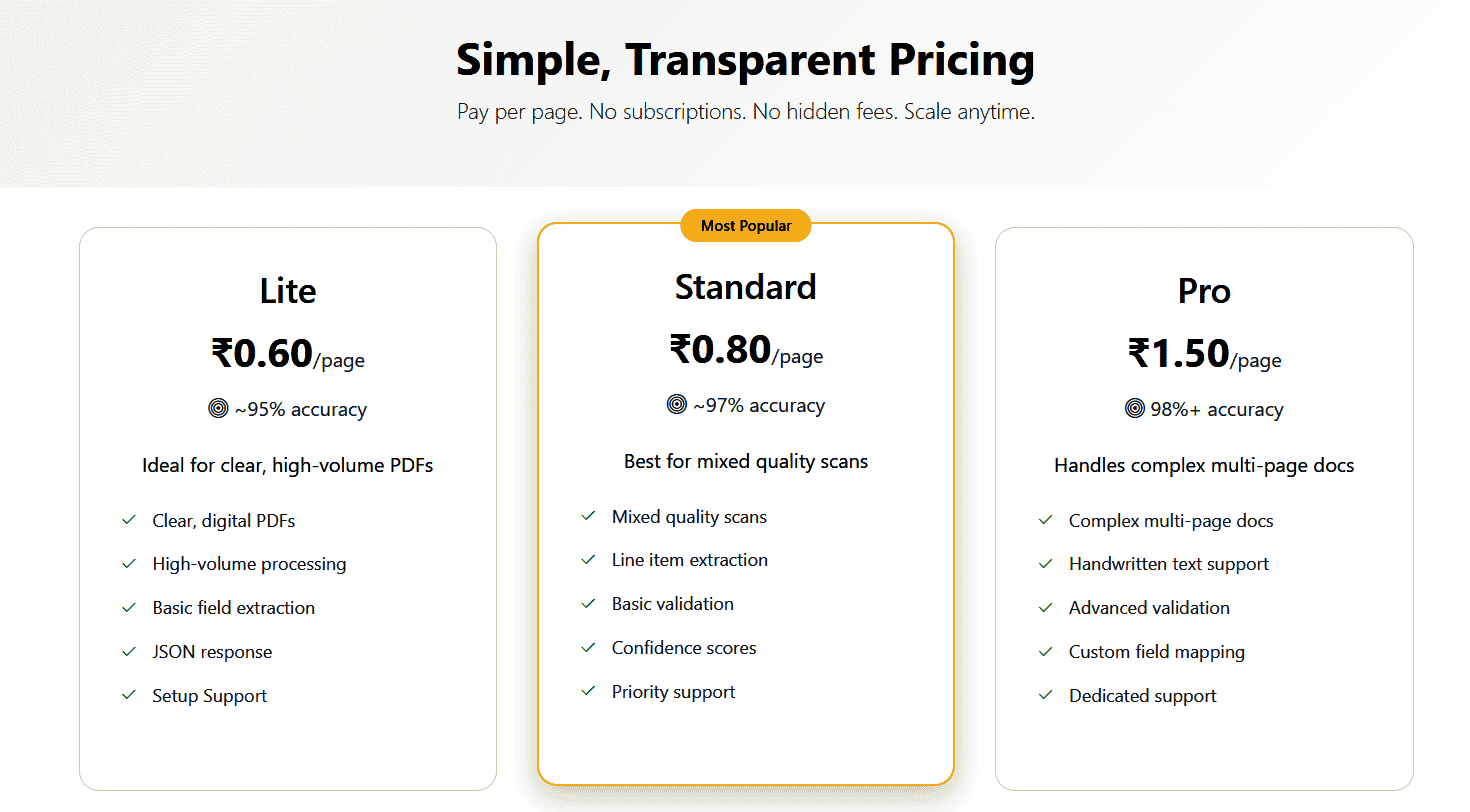Click the Dedicated support feature text
The width and height of the screenshot is (1470, 812).
(1142, 696)
